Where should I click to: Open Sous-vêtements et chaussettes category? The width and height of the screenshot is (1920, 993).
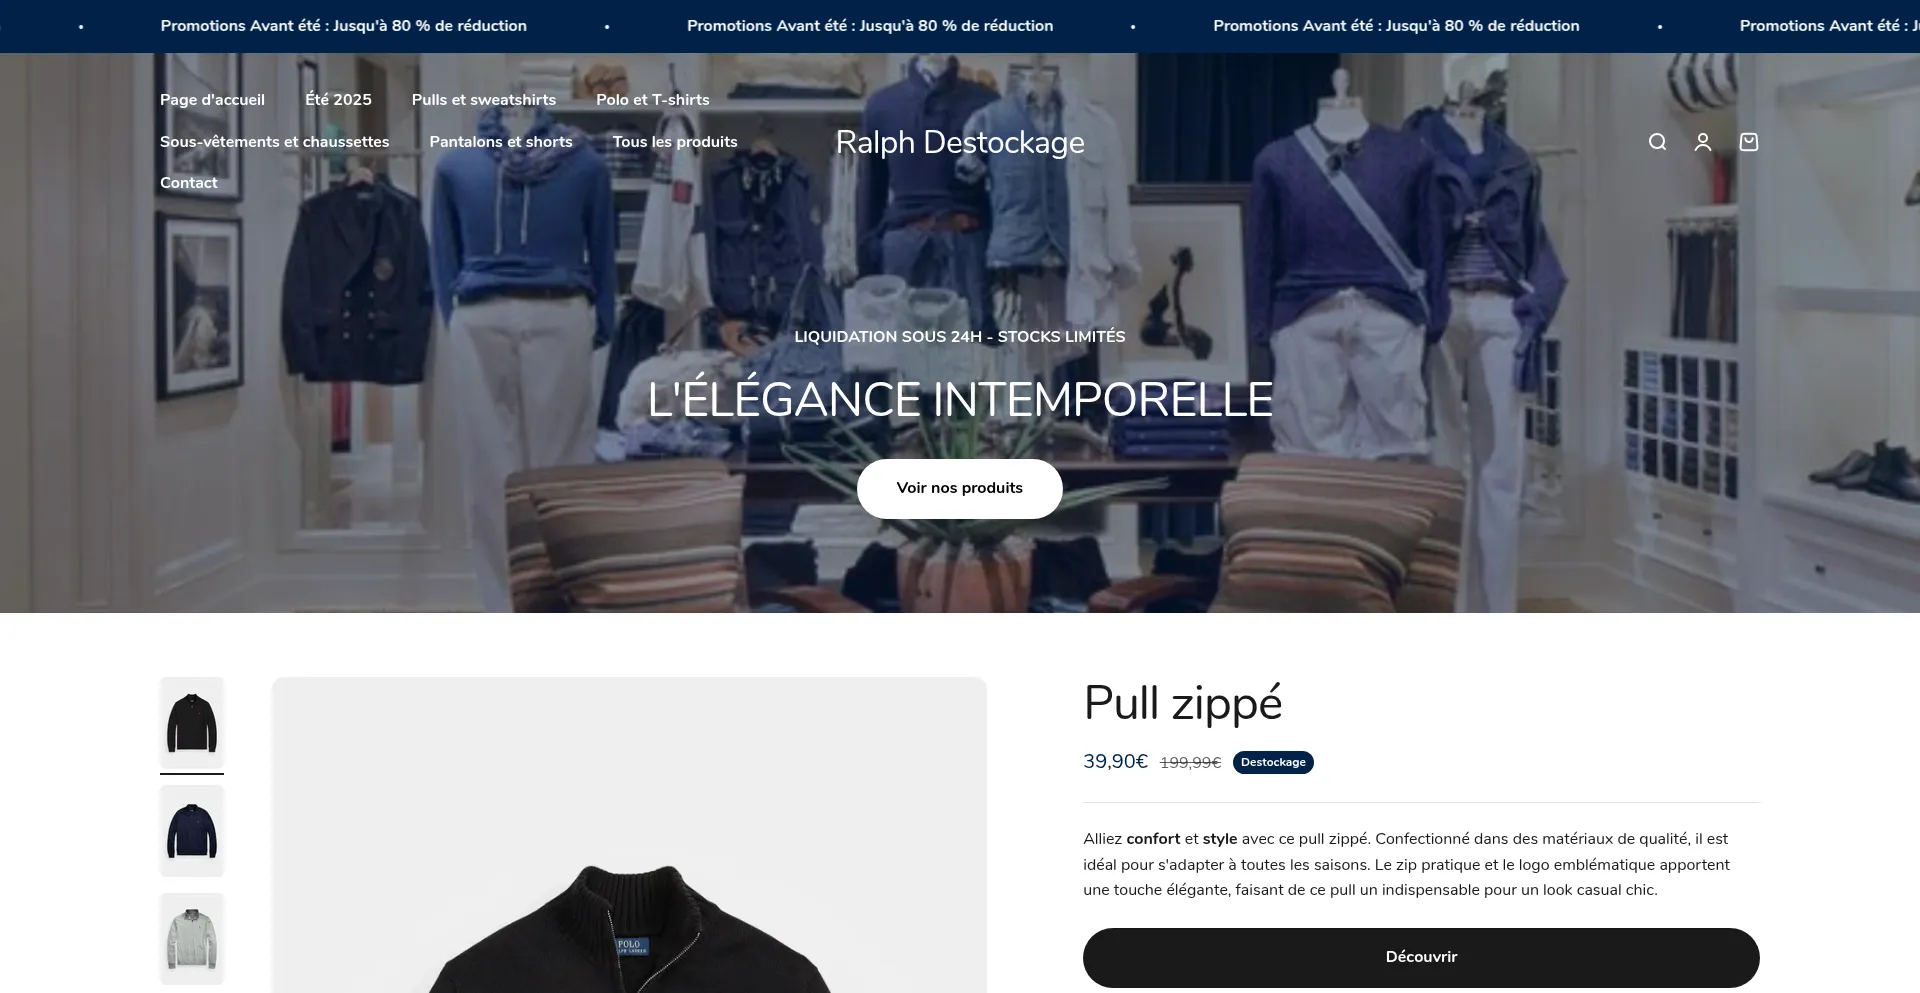click(275, 142)
